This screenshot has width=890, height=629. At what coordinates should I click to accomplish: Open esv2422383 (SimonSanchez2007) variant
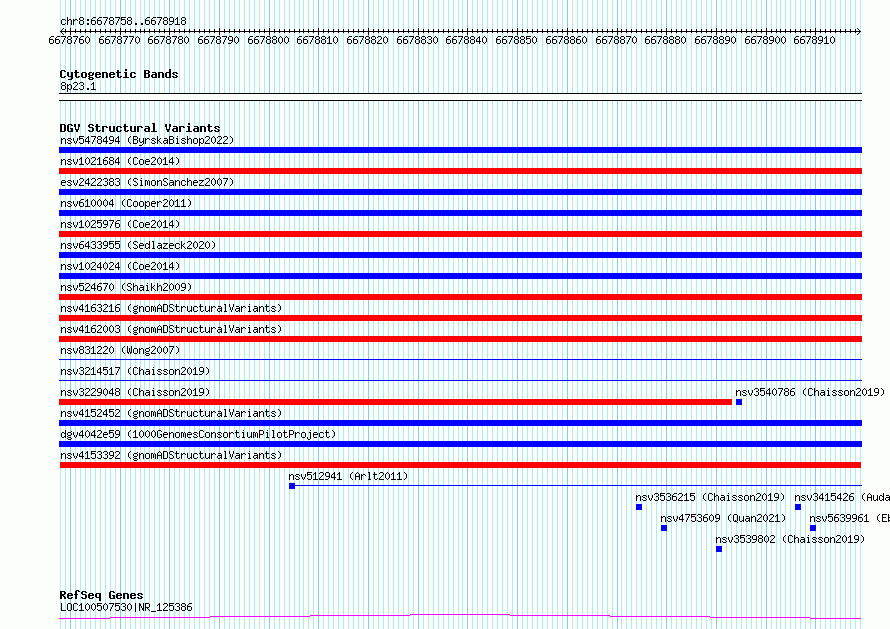pyautogui.click(x=147, y=182)
